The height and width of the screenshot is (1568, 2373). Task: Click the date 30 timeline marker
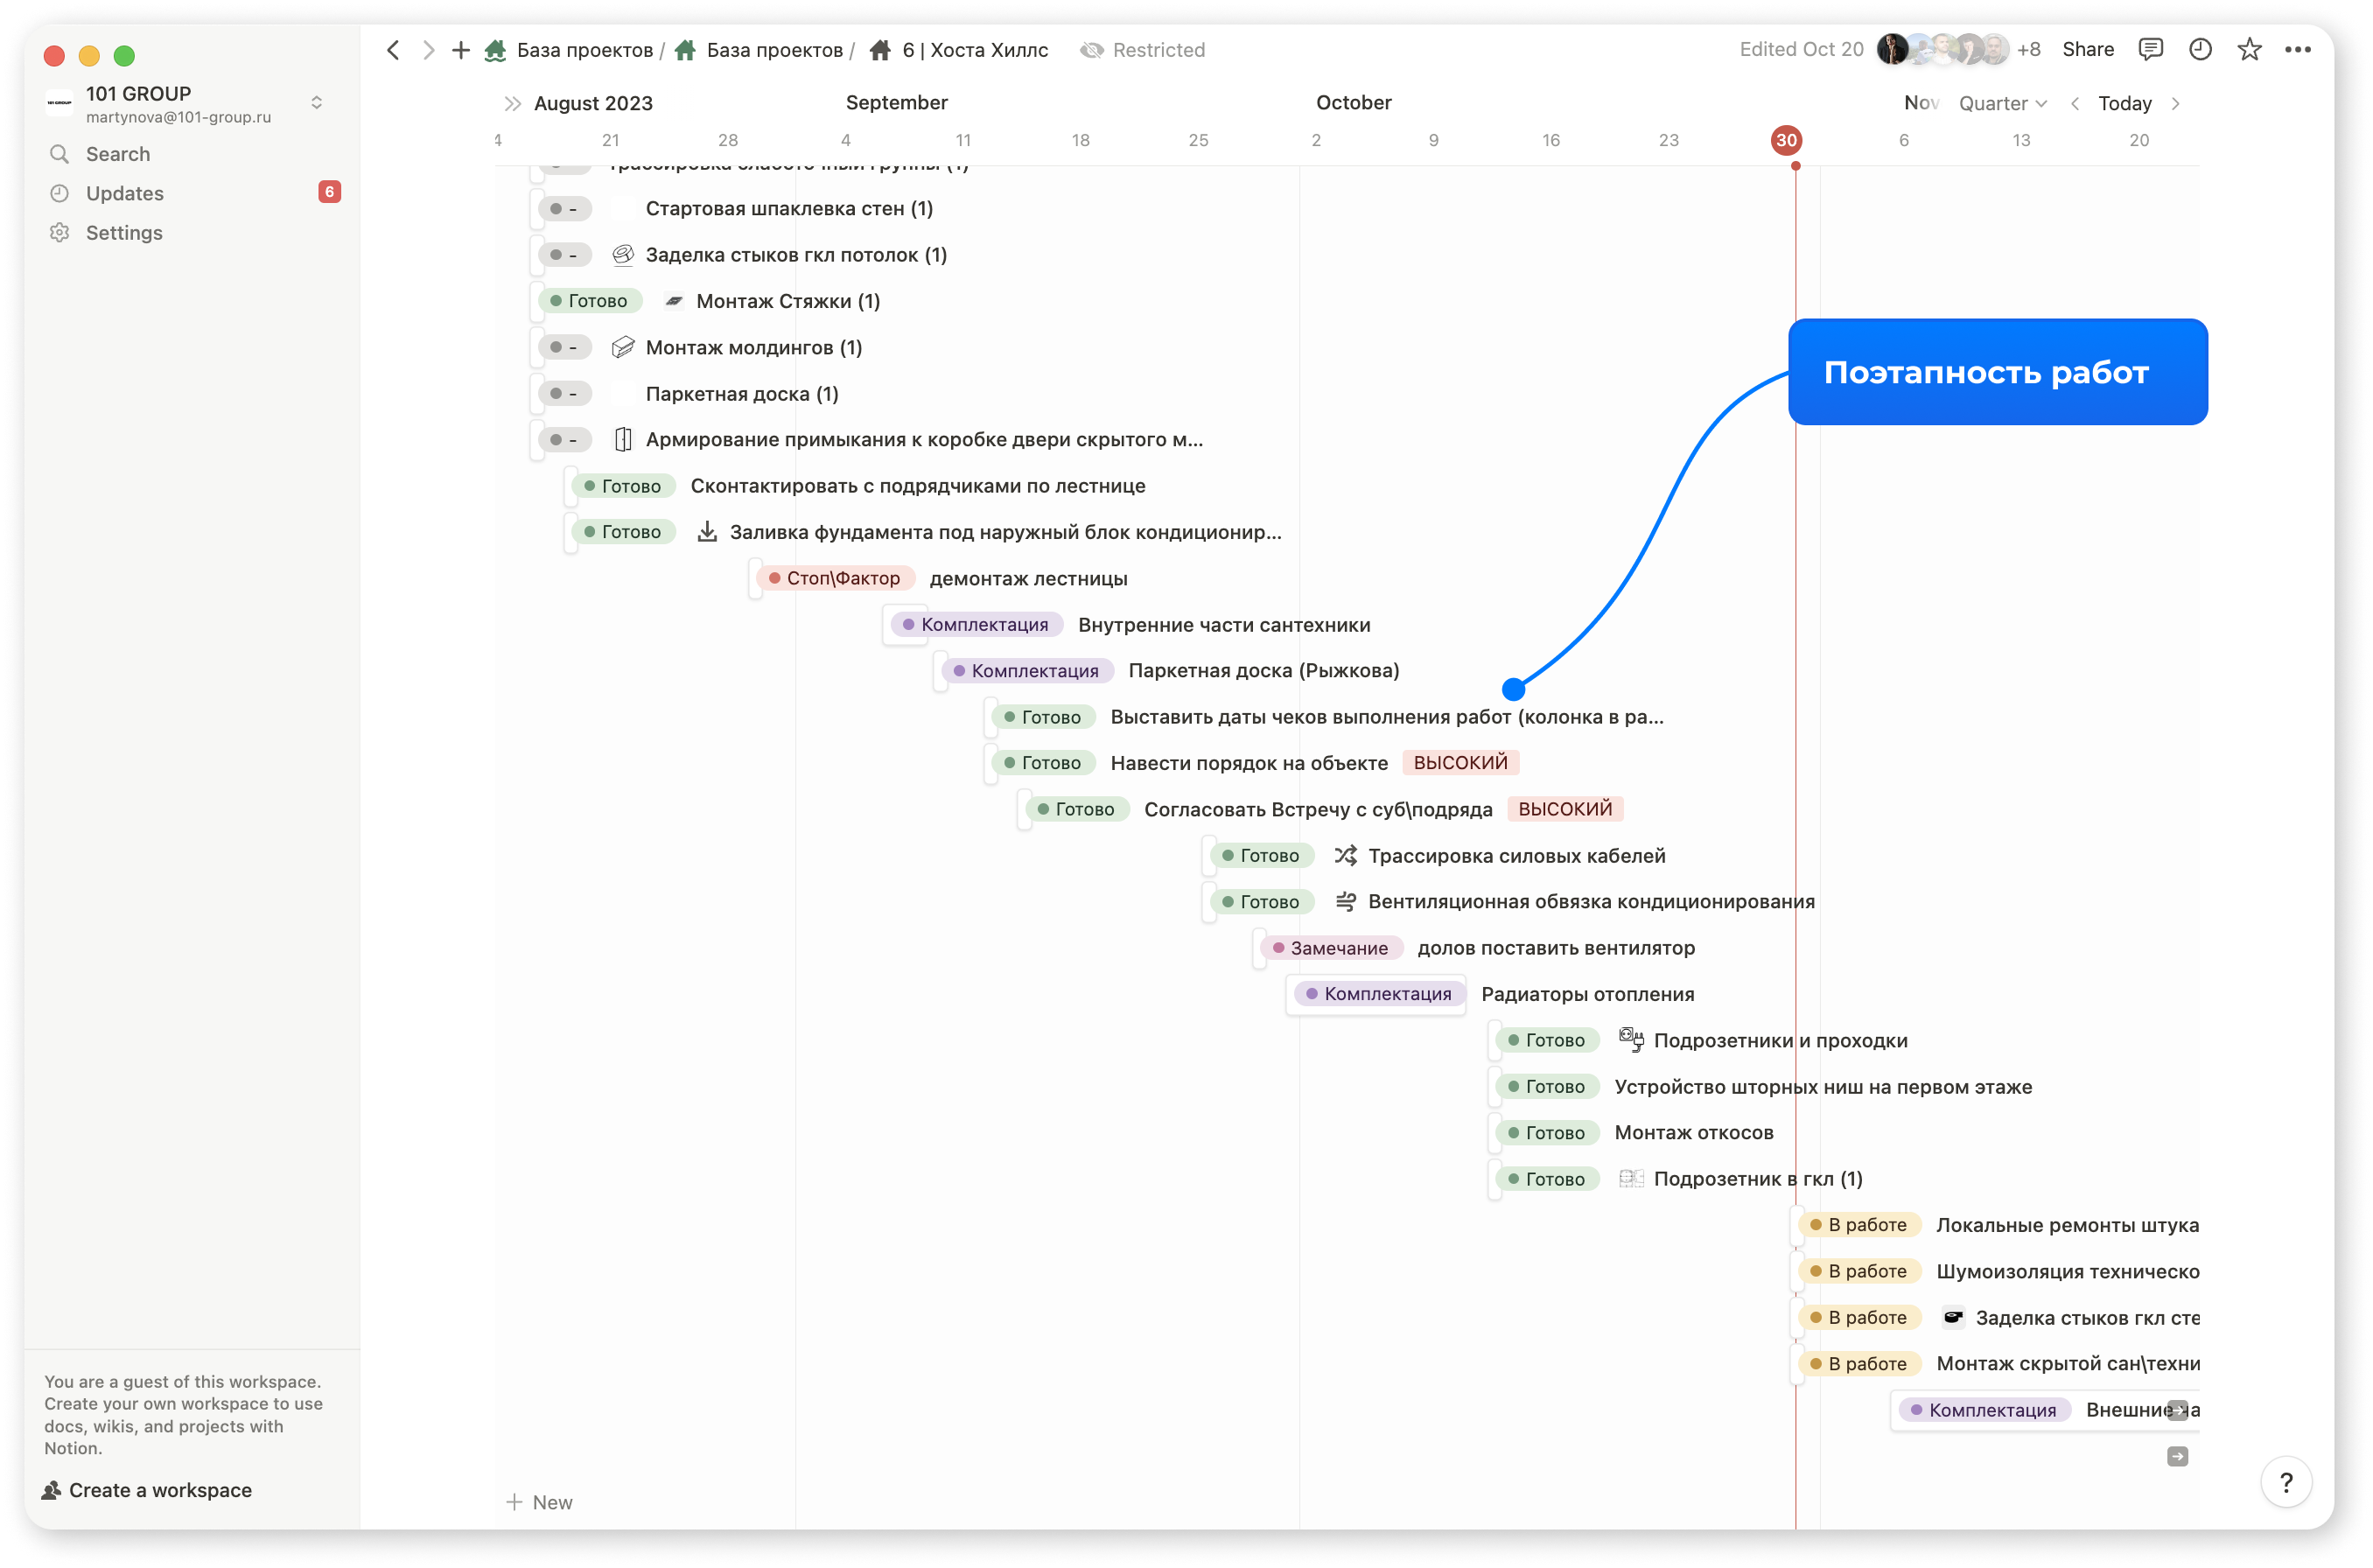[x=1786, y=140]
